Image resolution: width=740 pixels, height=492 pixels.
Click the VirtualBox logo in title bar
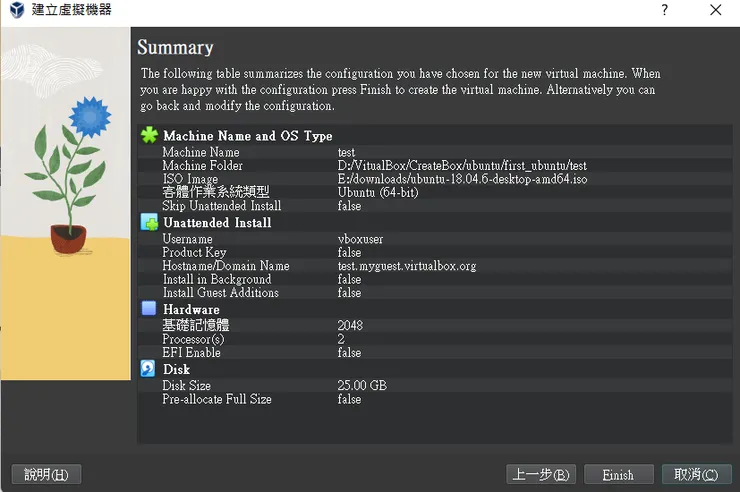point(17,9)
